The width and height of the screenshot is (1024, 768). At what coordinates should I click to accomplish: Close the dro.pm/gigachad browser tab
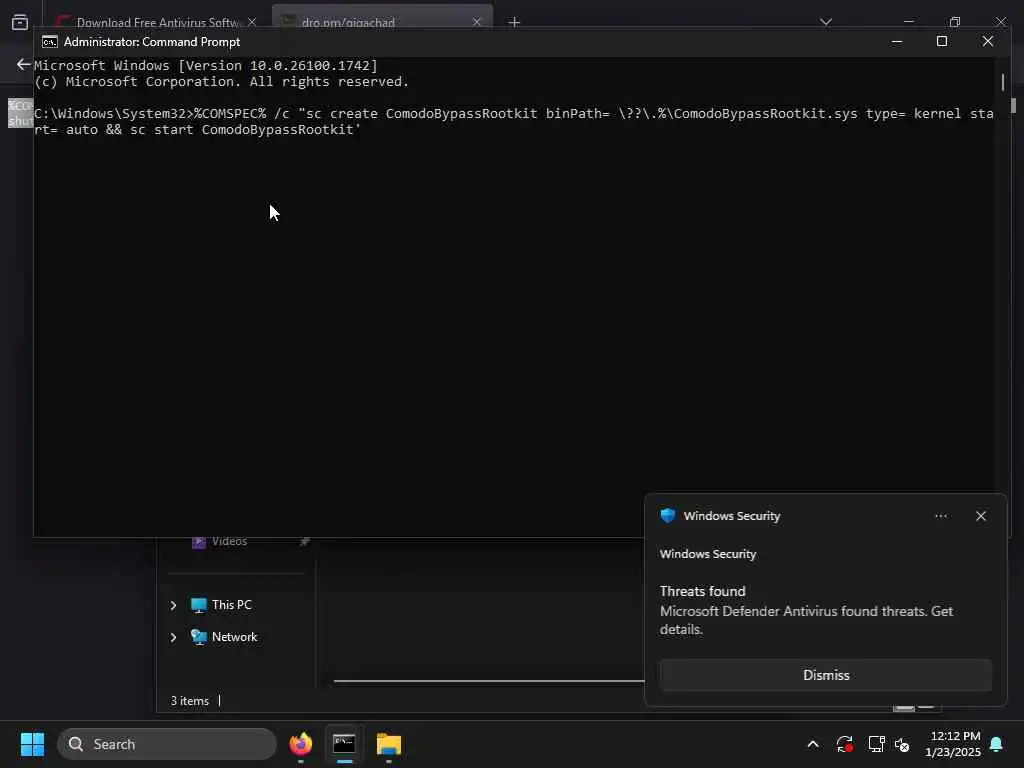click(477, 22)
